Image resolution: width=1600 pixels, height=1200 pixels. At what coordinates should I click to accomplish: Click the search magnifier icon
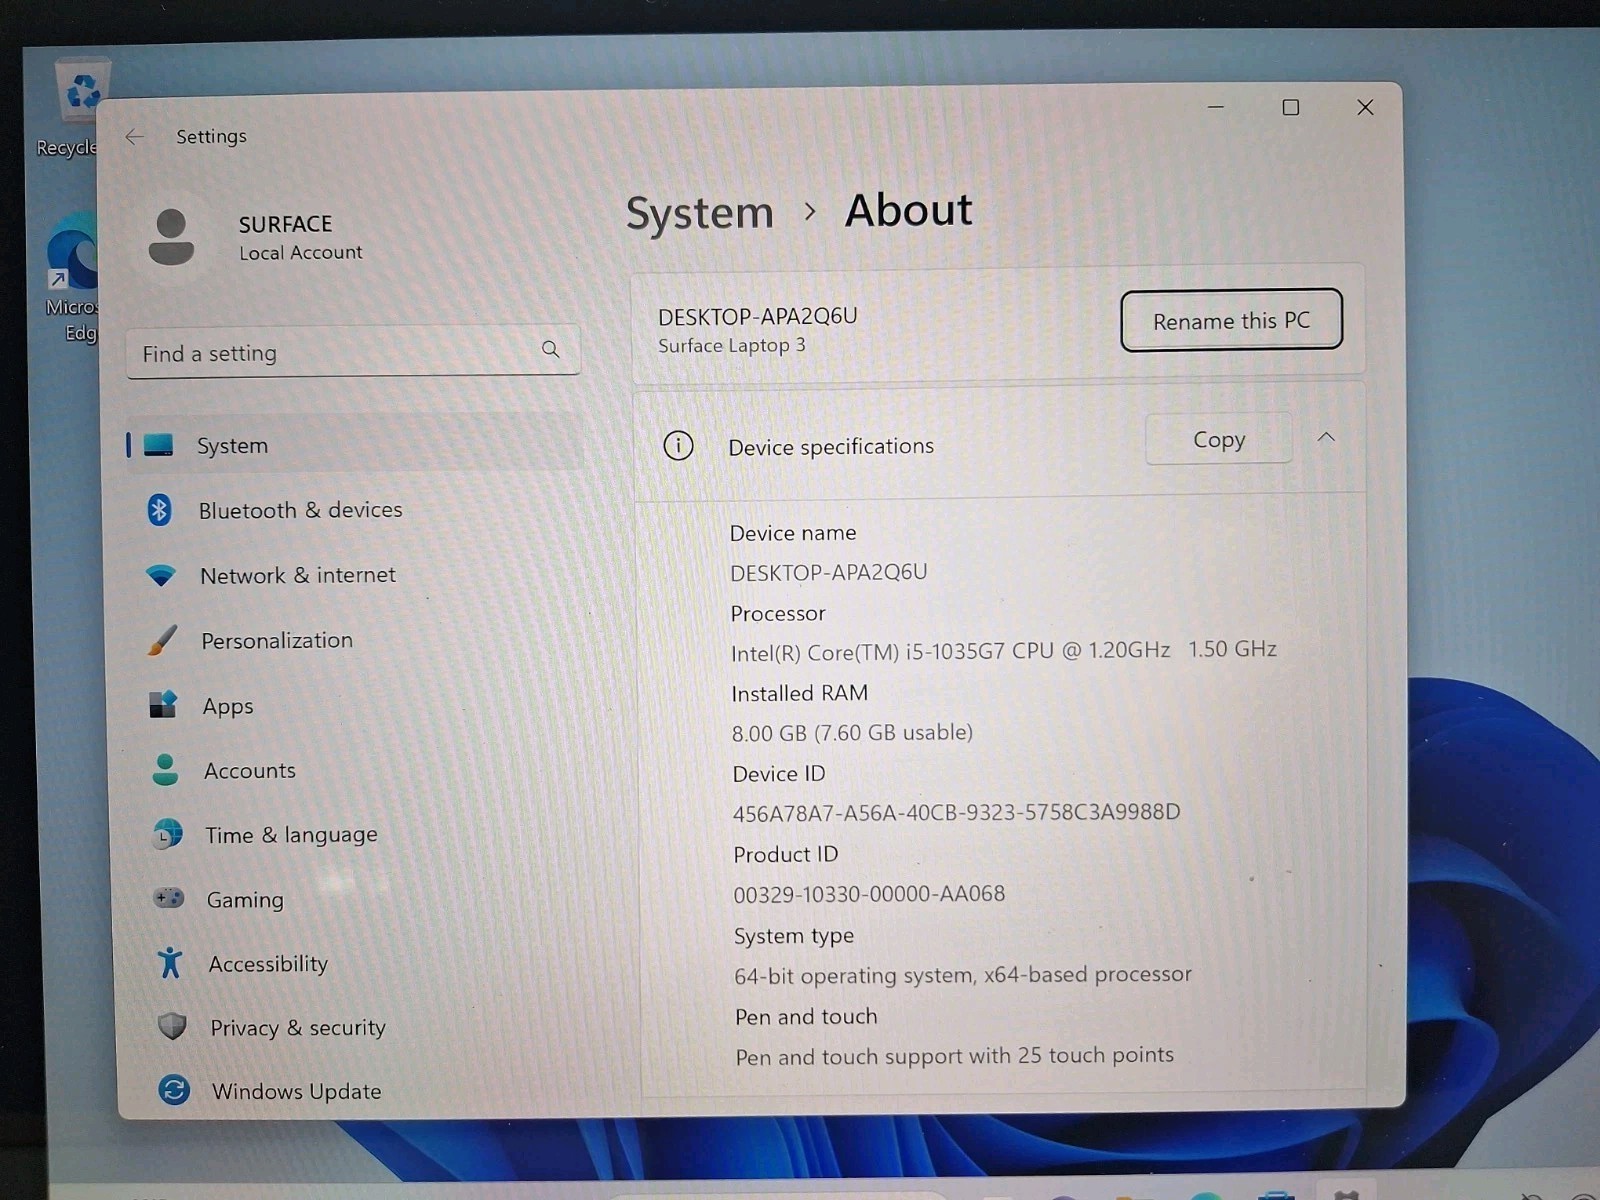click(x=550, y=349)
